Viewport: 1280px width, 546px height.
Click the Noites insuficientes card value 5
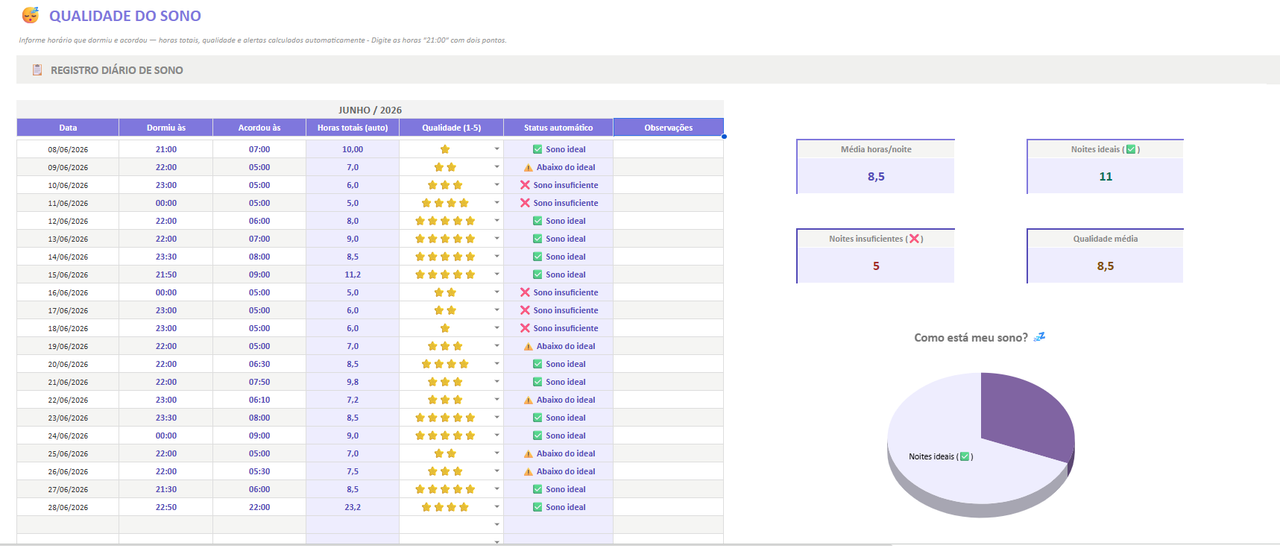(x=876, y=266)
